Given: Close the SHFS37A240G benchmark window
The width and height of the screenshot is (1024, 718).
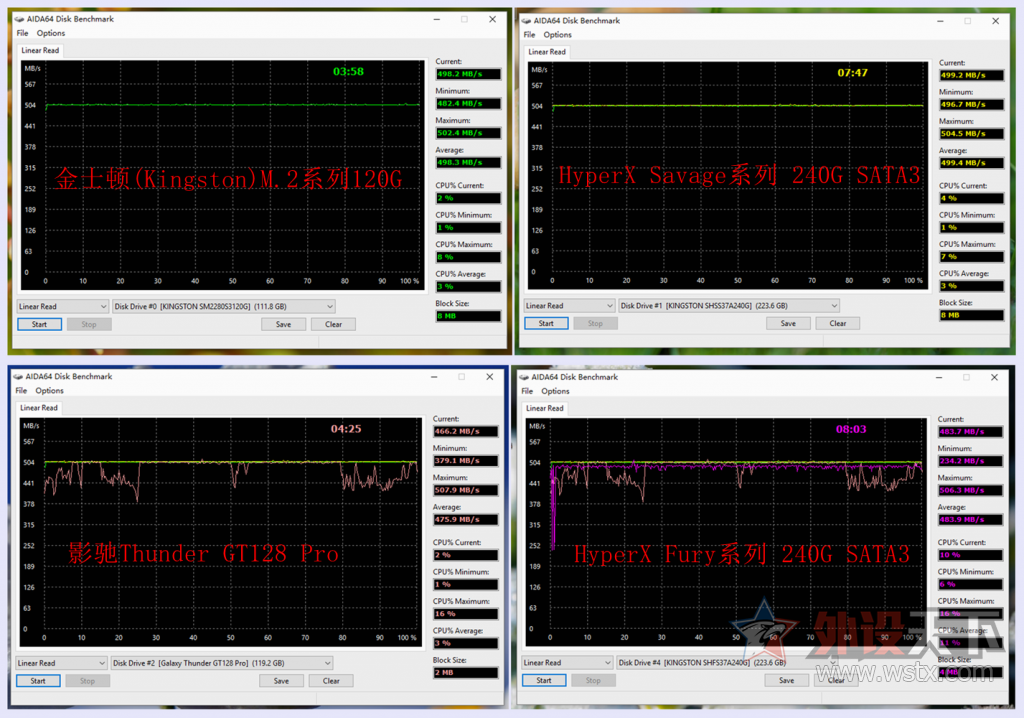Looking at the screenshot, I should (x=994, y=378).
